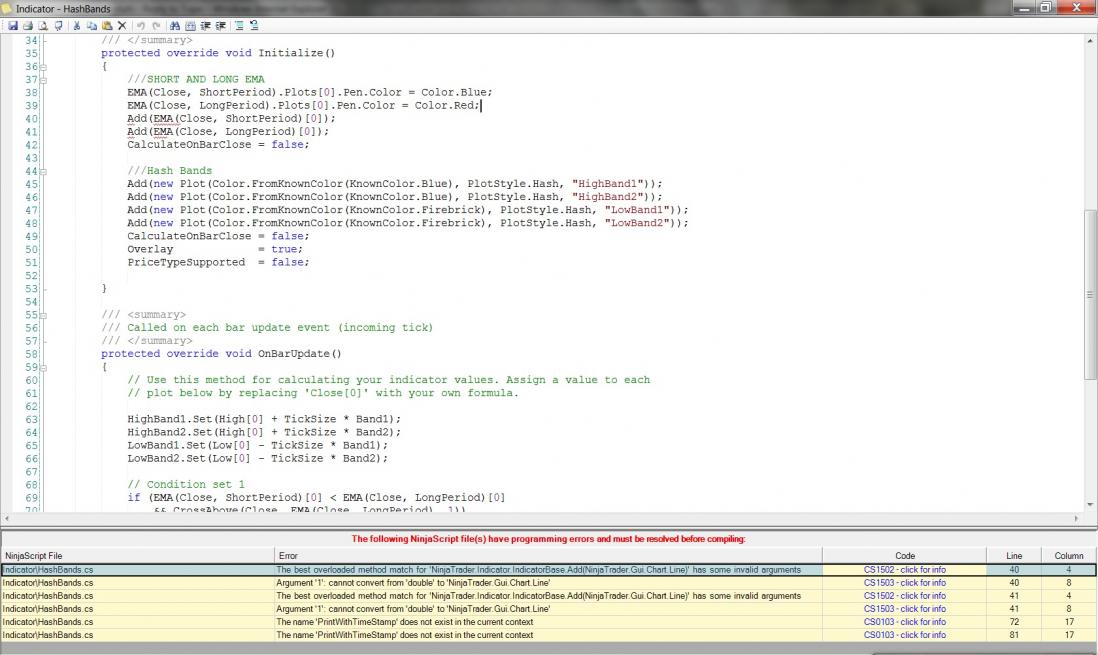Click the Print toolbar icon
This screenshot has height=655, width=1098.
click(28, 26)
